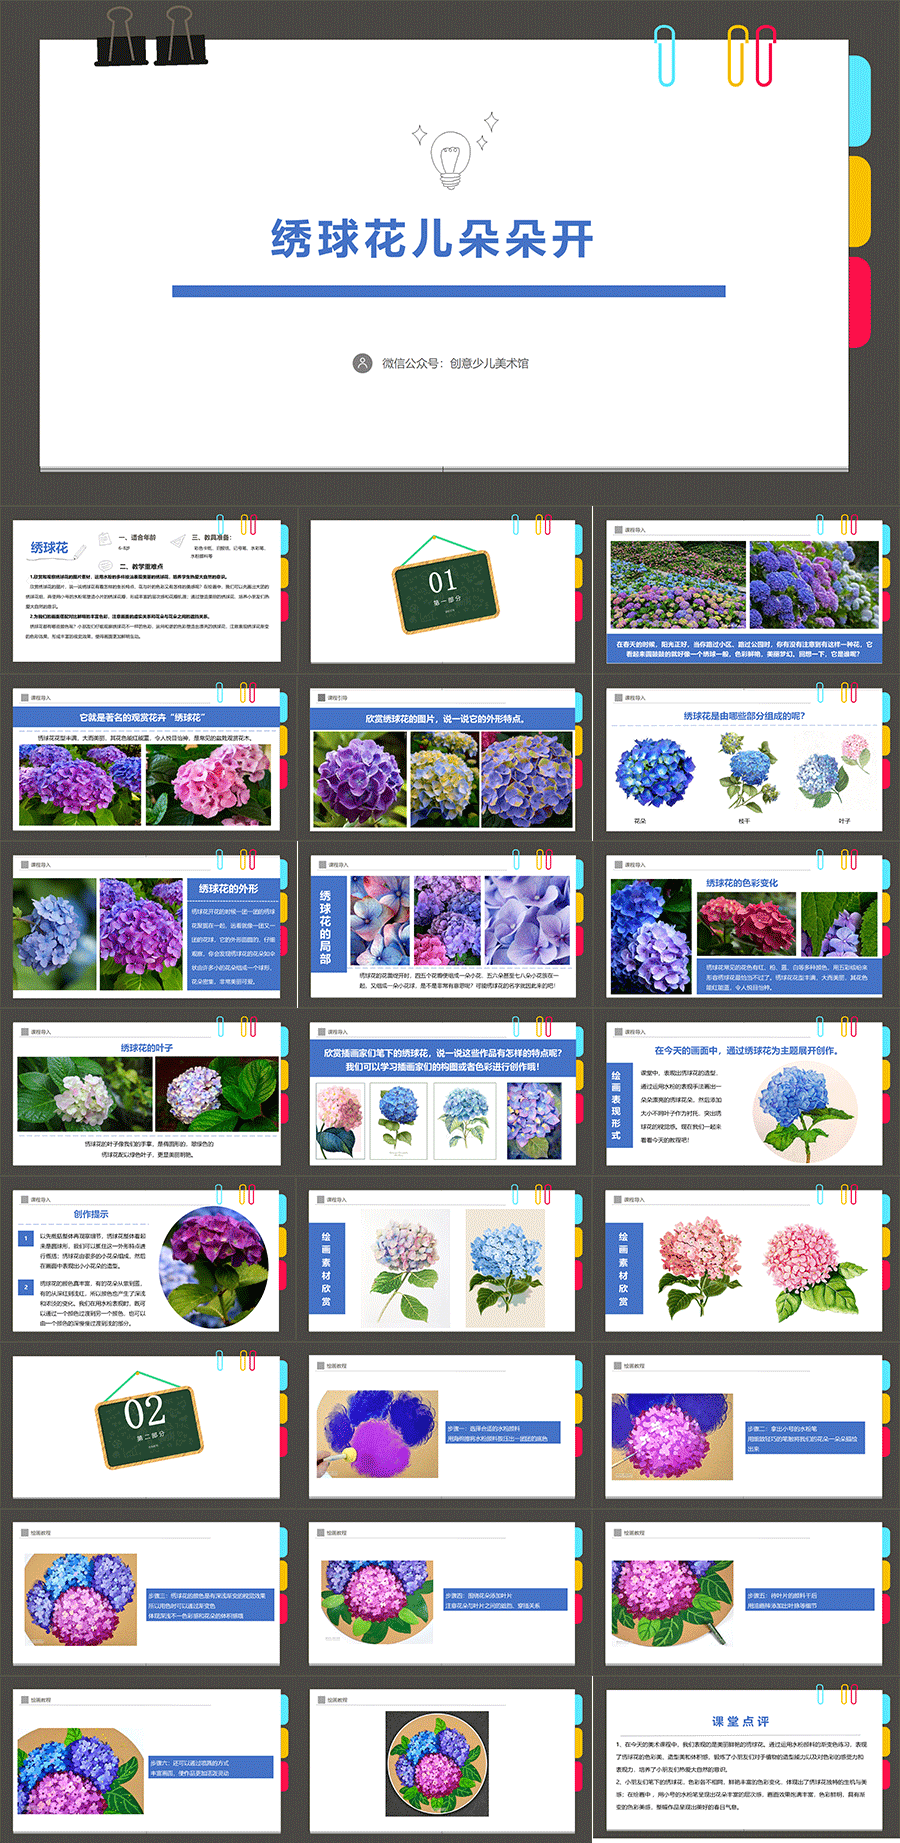Viewport: 900px width, 1843px height.
Task: Select the red side tab on title slide
Action: (859, 301)
